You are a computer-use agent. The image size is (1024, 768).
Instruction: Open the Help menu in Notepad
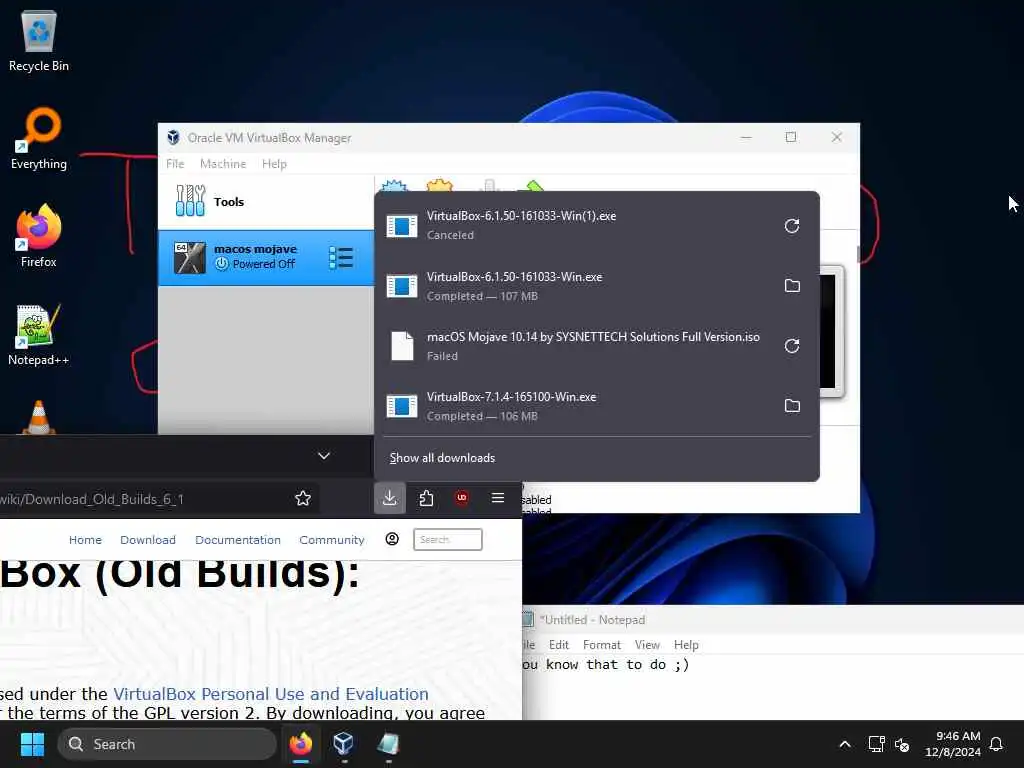(686, 645)
